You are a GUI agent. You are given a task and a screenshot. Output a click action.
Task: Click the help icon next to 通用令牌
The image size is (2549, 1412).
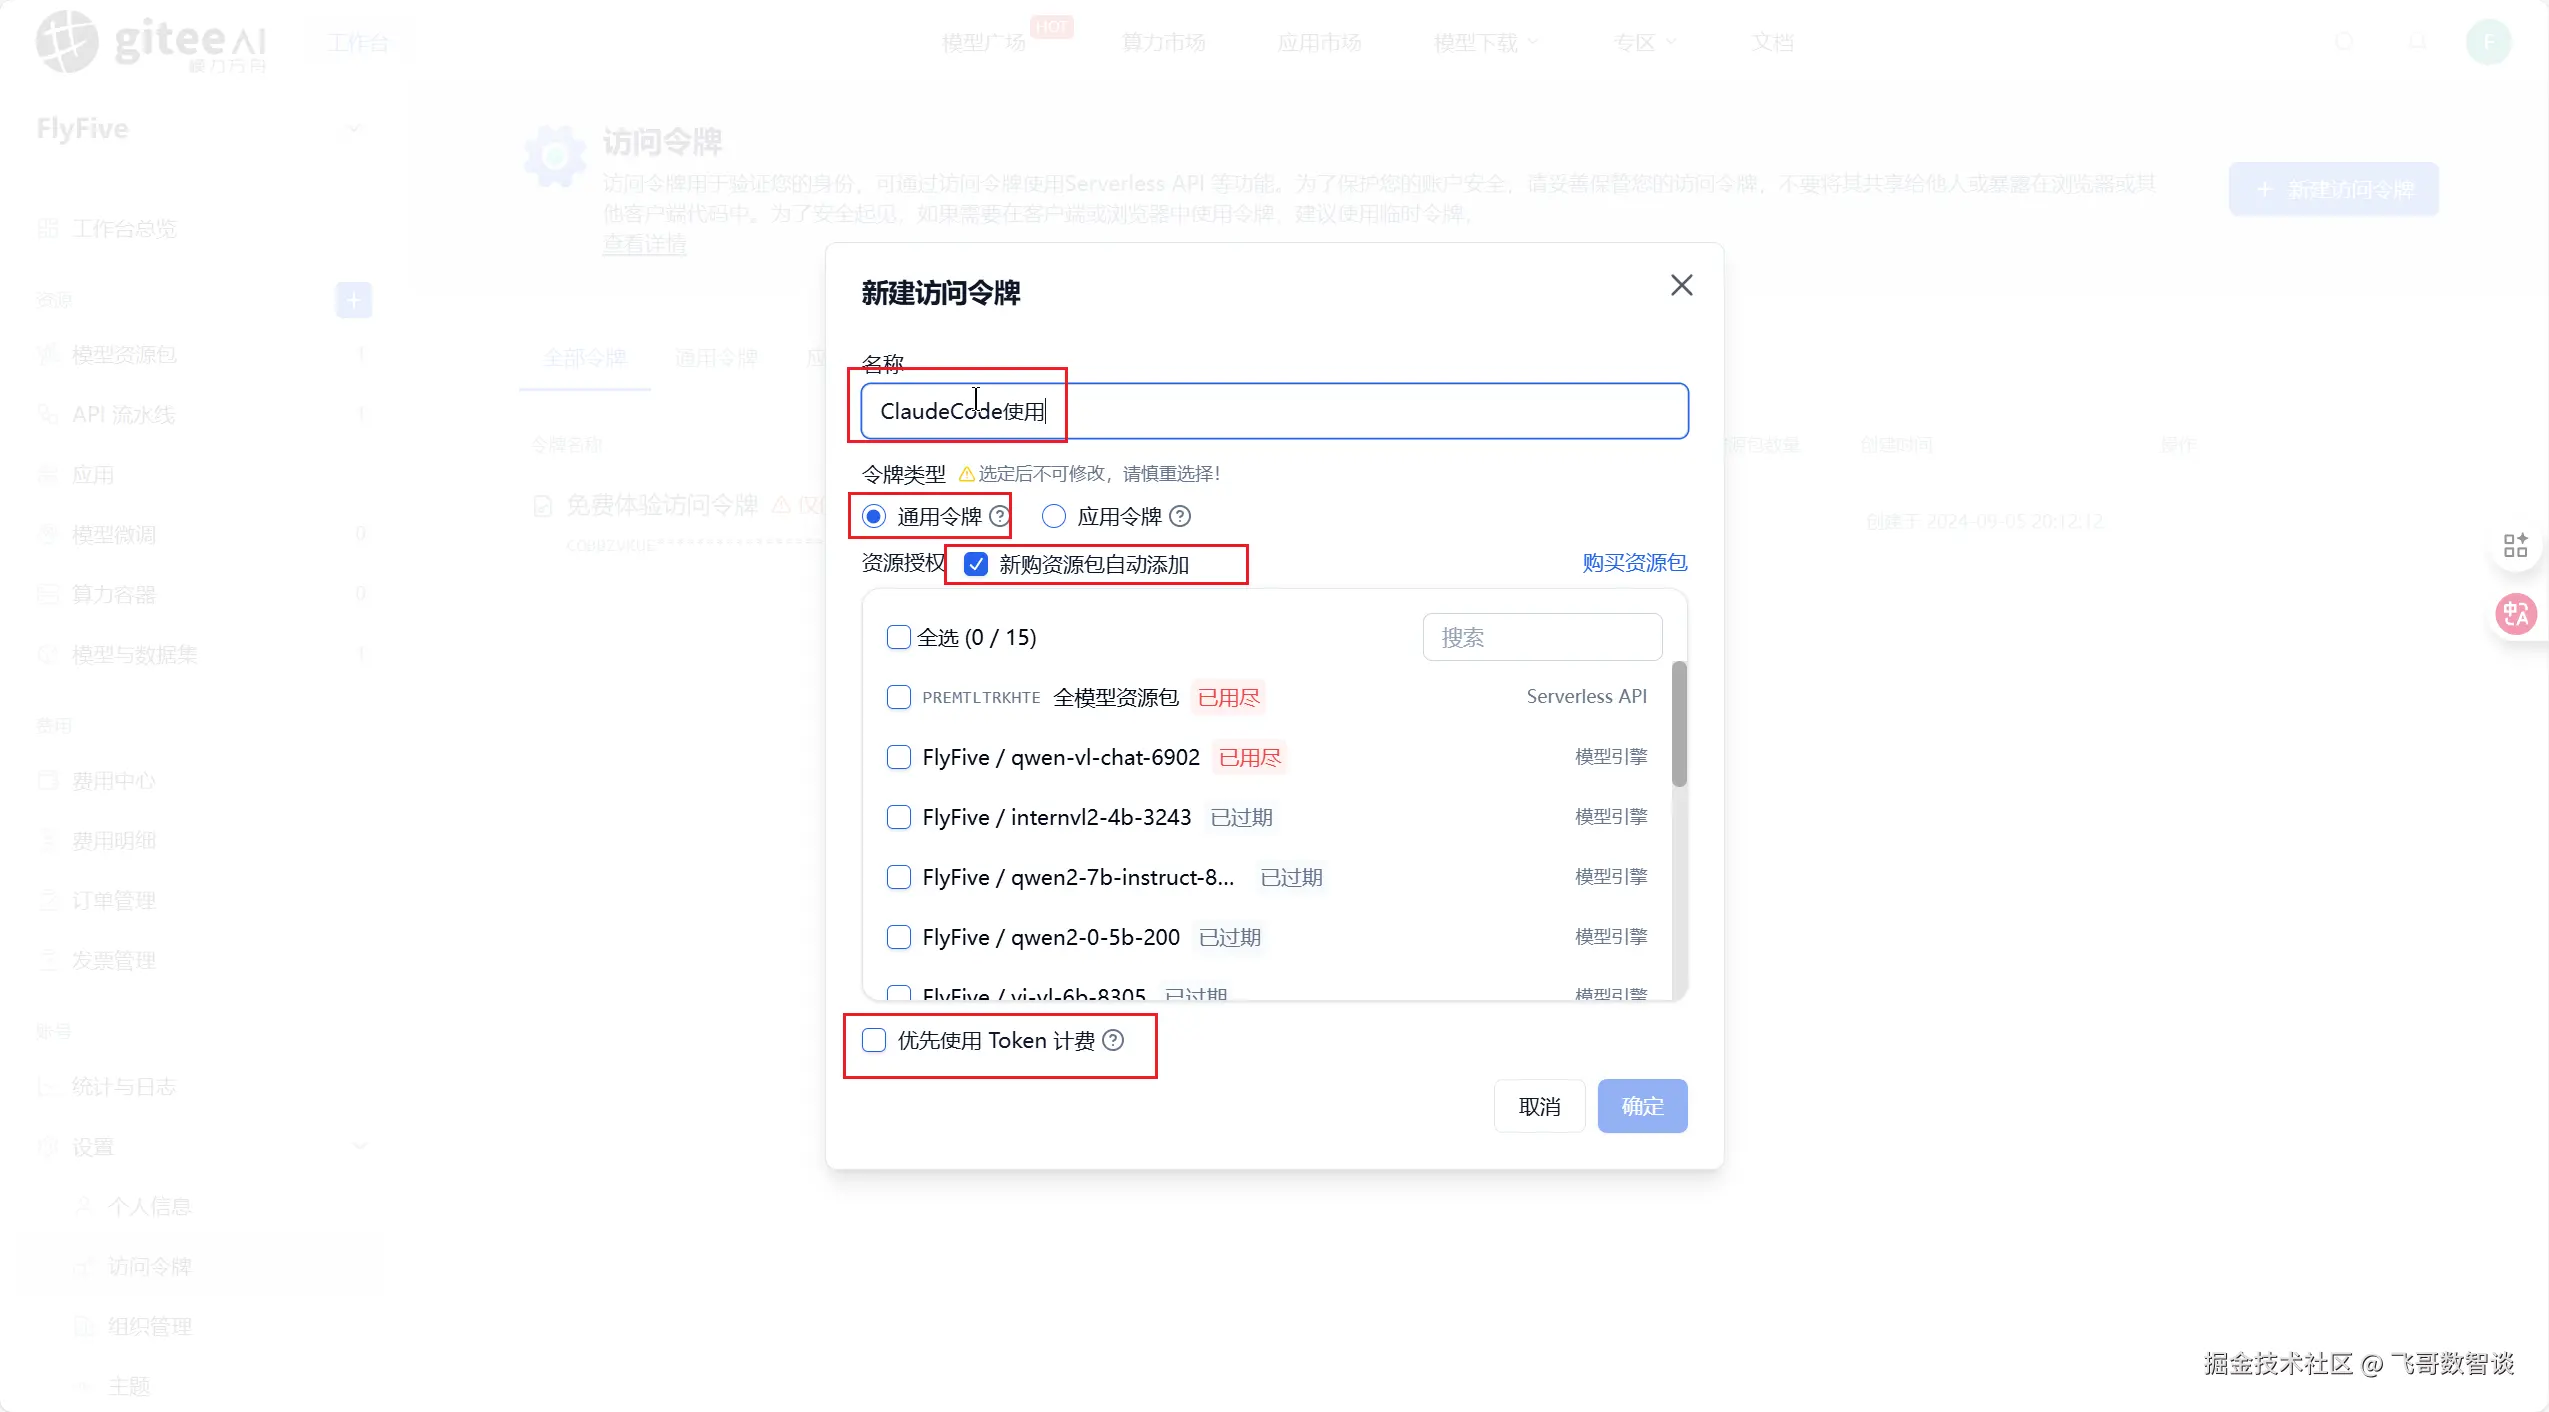(x=999, y=516)
